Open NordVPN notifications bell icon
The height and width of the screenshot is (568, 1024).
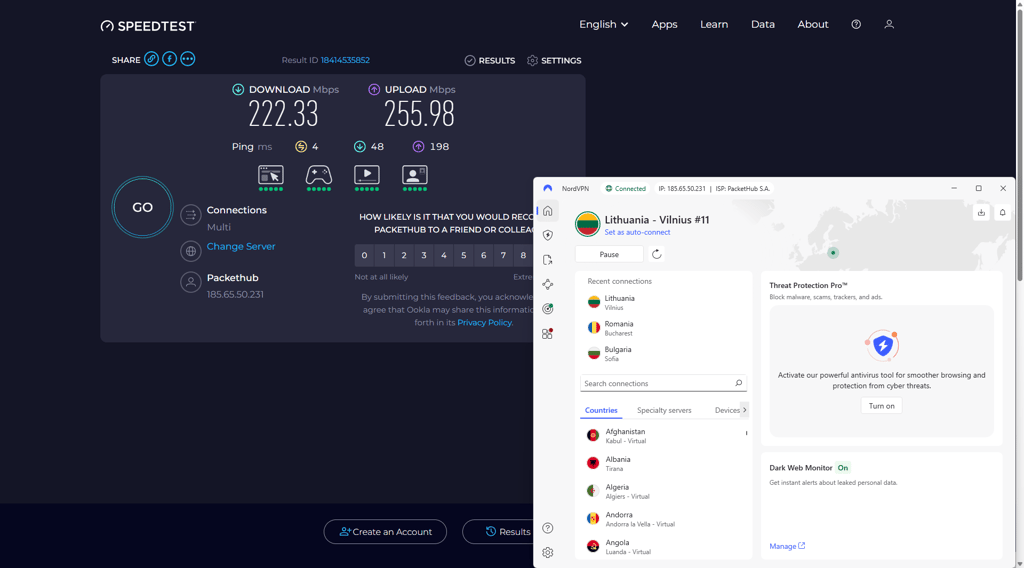[x=1002, y=212]
